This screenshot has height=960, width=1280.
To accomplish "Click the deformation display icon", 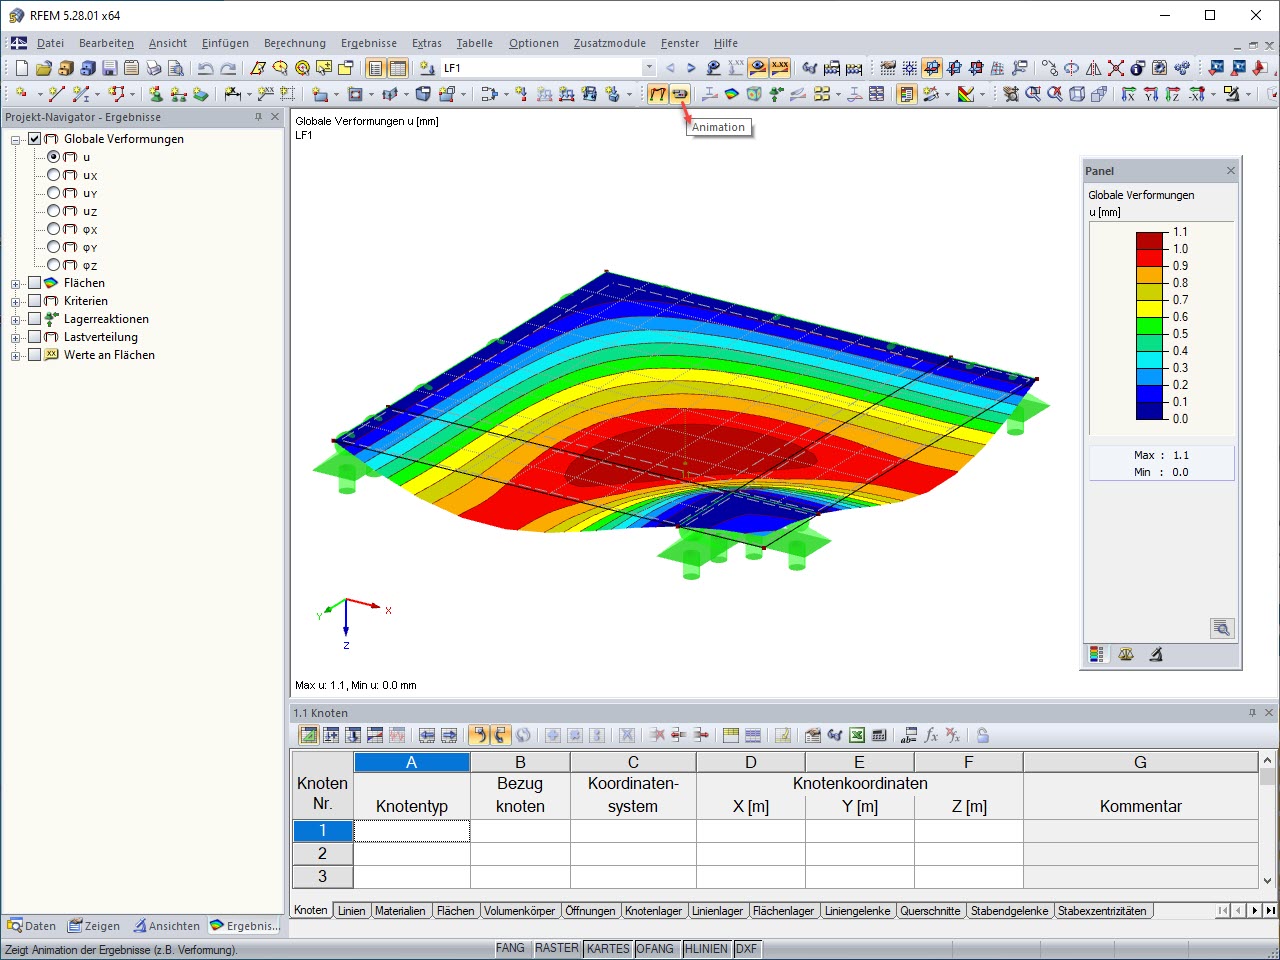I will tap(657, 94).
